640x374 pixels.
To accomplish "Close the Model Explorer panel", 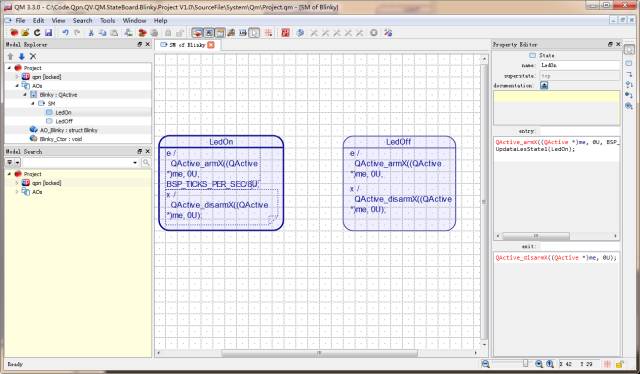I will [148, 44].
